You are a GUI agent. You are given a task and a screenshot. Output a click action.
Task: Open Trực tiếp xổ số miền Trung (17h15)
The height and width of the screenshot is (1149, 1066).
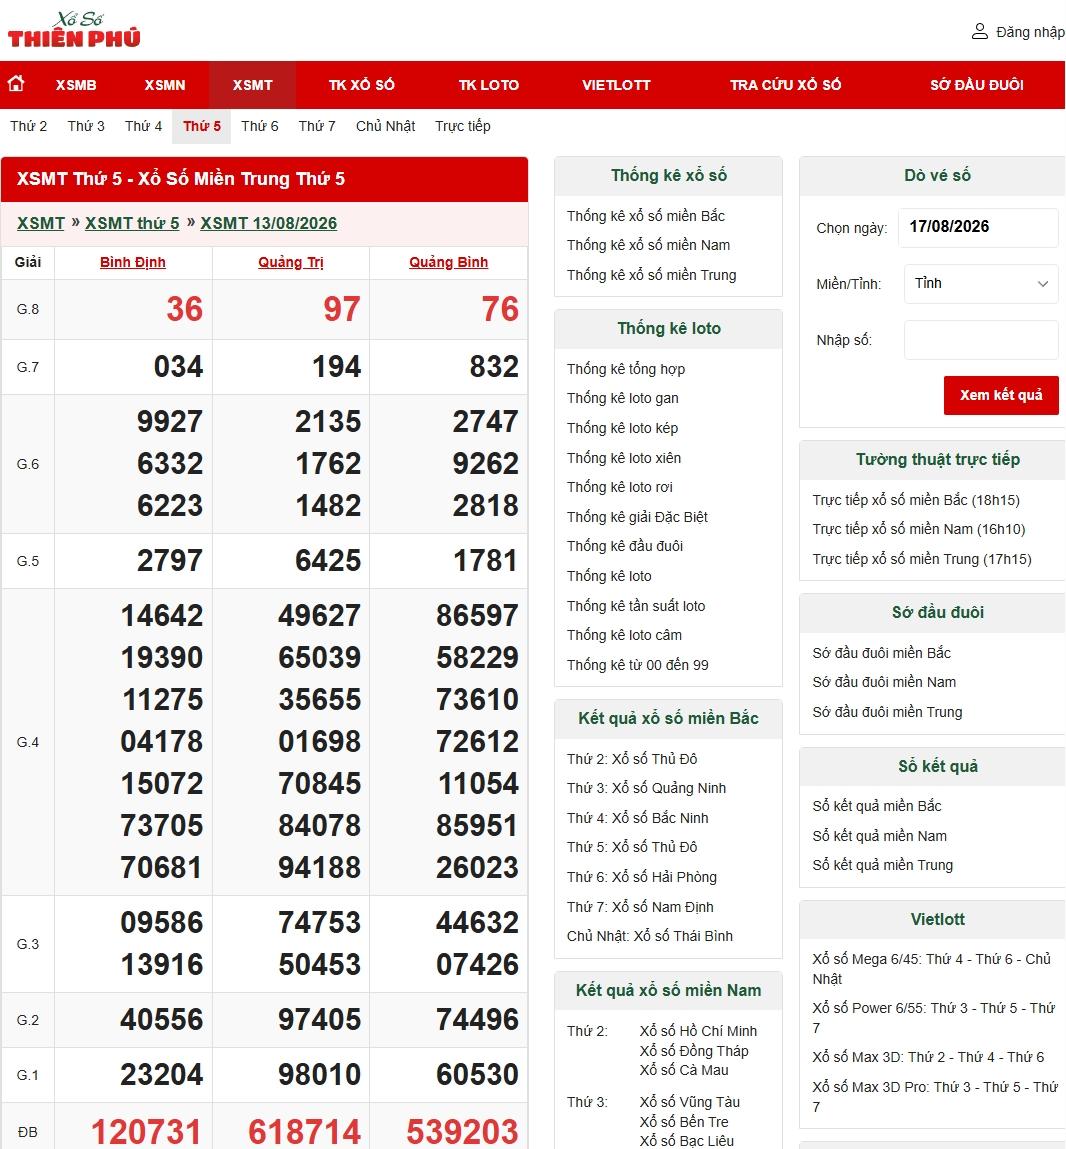pyautogui.click(x=922, y=559)
